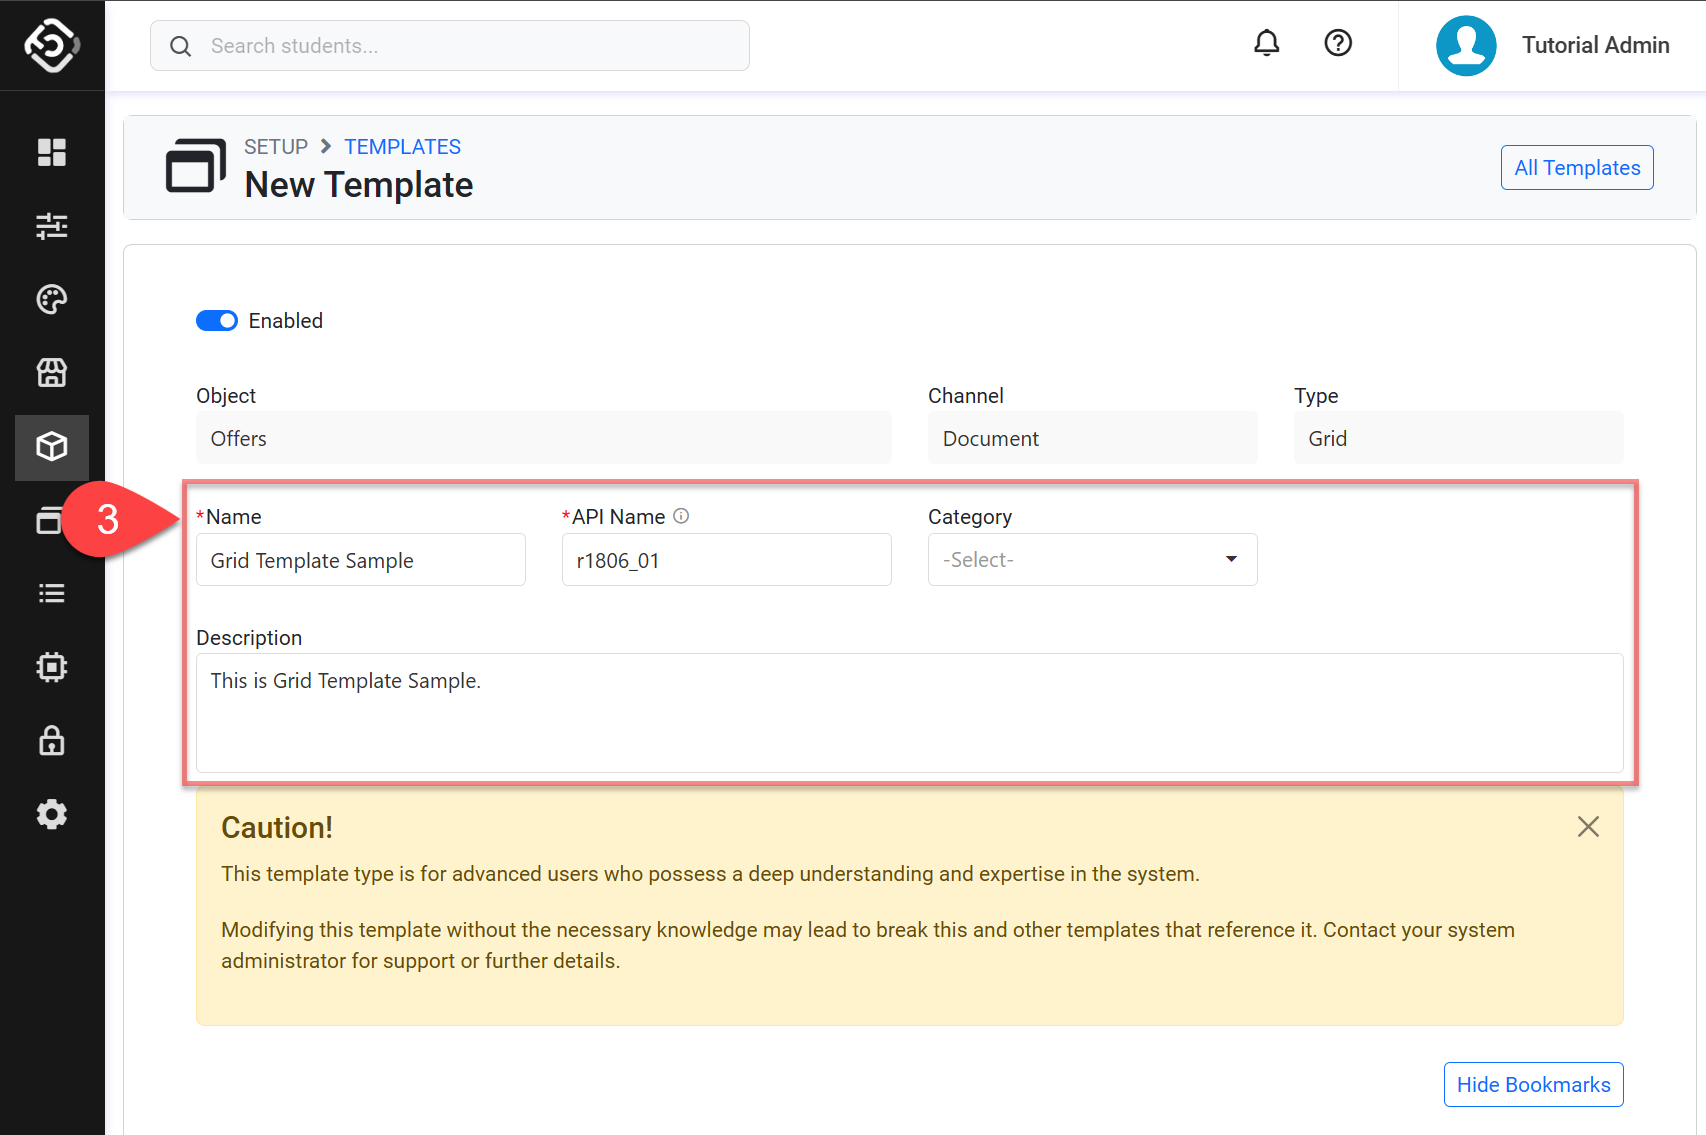
Task: Click the processor chip icon in sidebar
Action: click(52, 667)
